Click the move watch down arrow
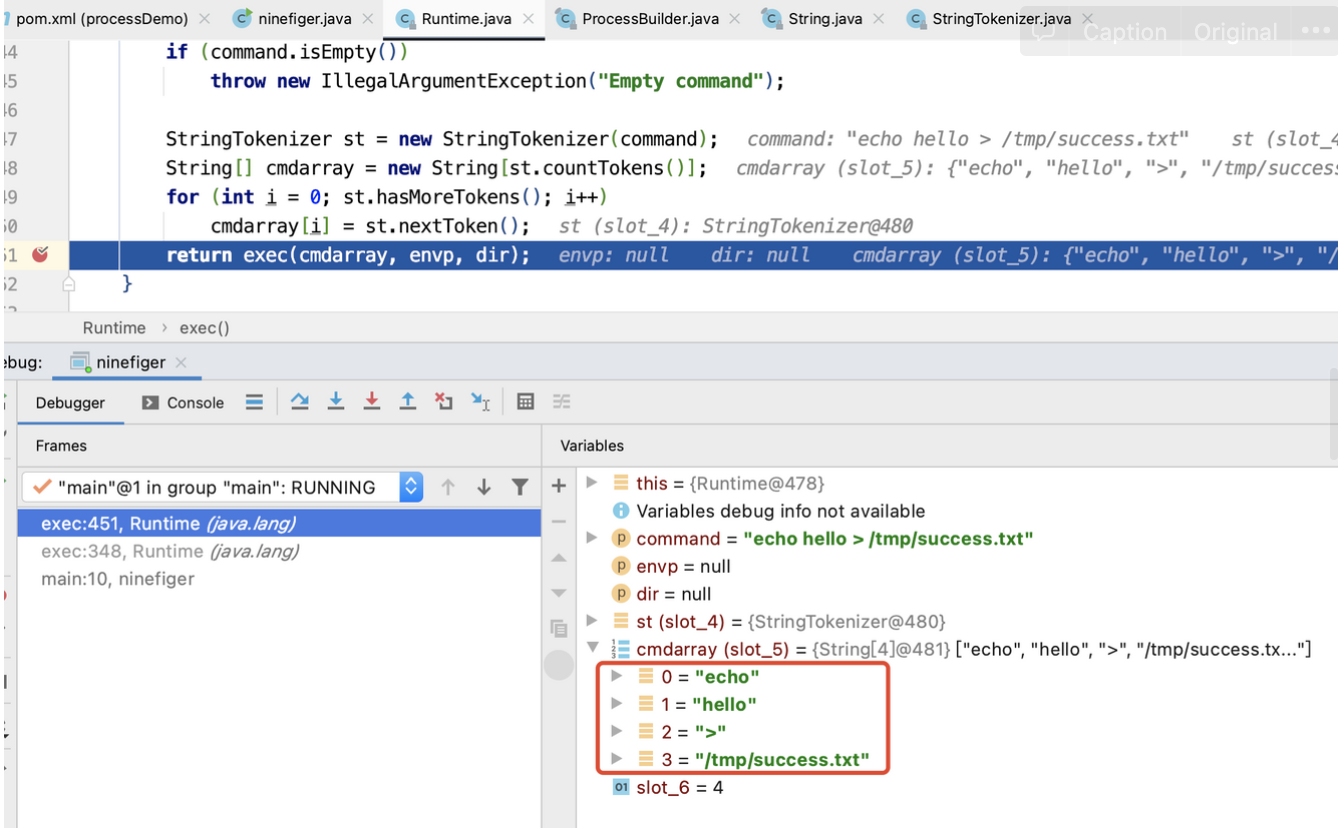The image size is (1338, 828). (x=559, y=593)
